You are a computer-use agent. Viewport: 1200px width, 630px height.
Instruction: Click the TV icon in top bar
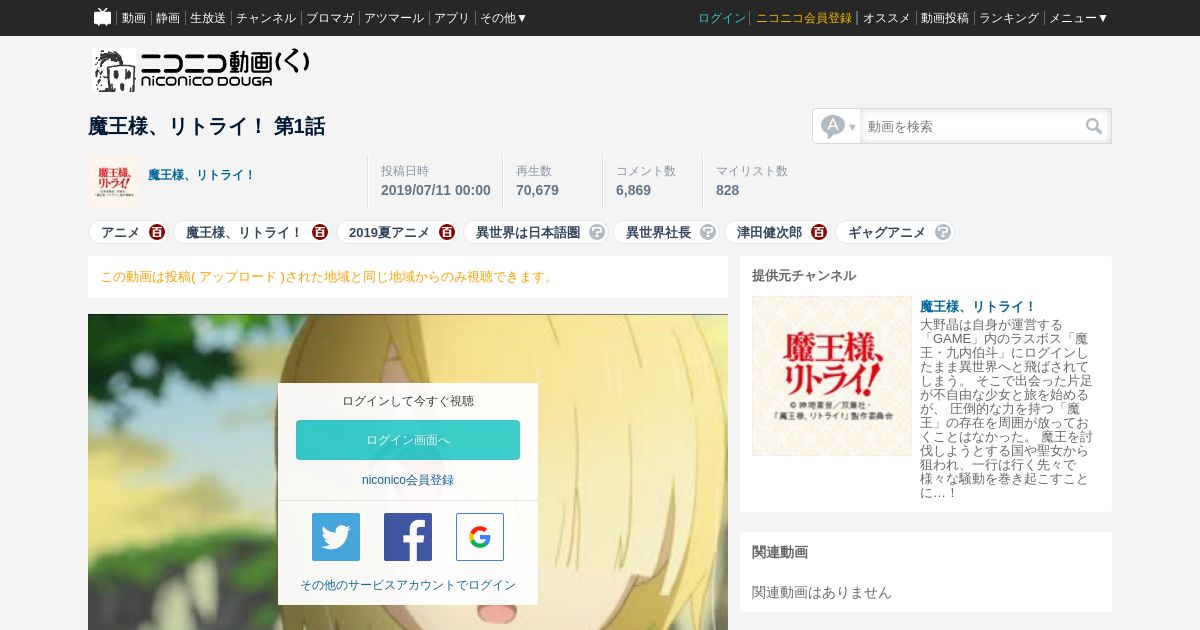pos(102,17)
